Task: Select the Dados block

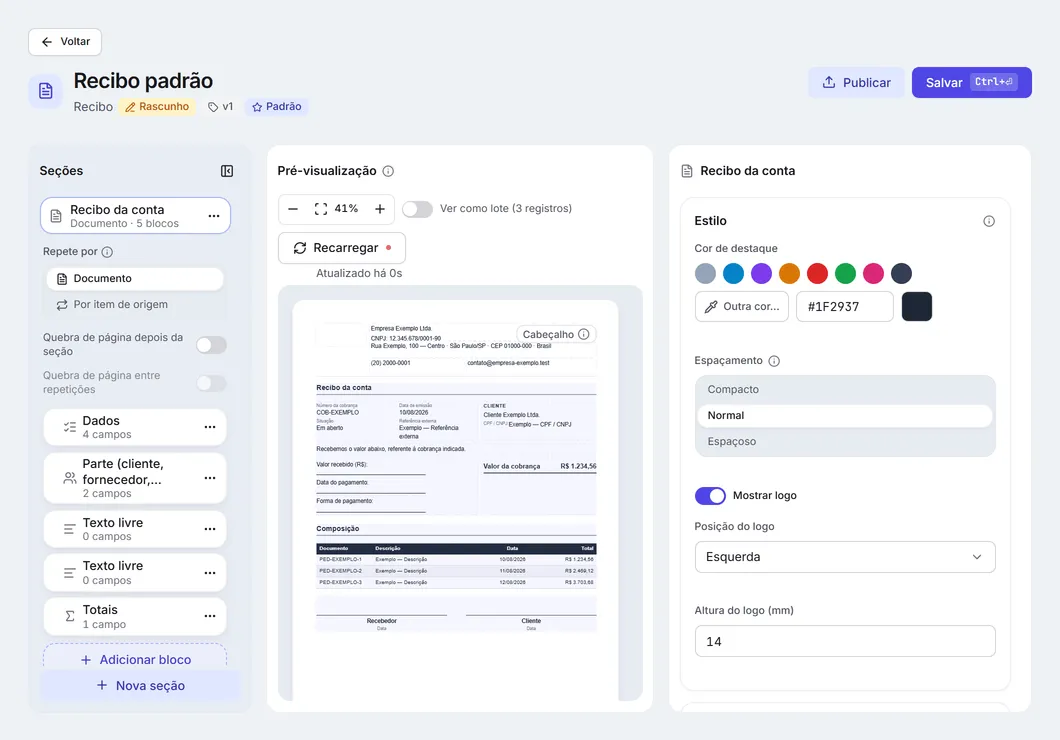Action: [x=135, y=427]
